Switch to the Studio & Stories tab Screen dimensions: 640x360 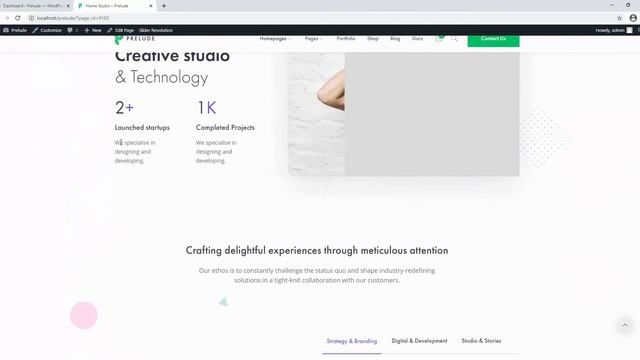point(481,341)
